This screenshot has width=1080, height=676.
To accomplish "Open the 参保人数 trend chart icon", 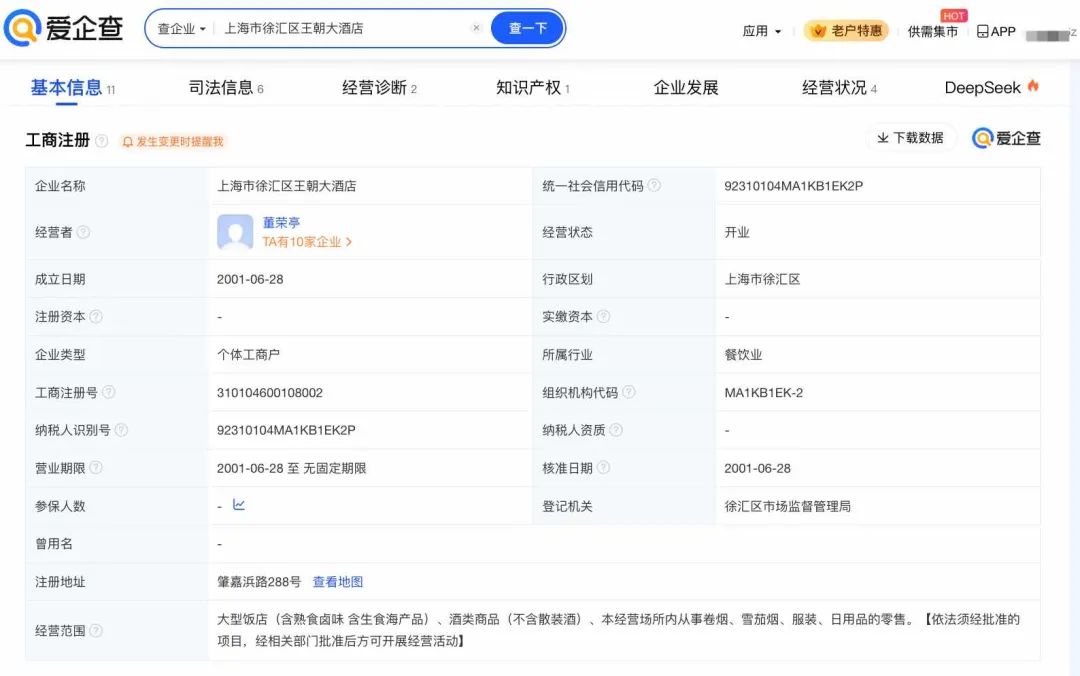I will coord(239,505).
